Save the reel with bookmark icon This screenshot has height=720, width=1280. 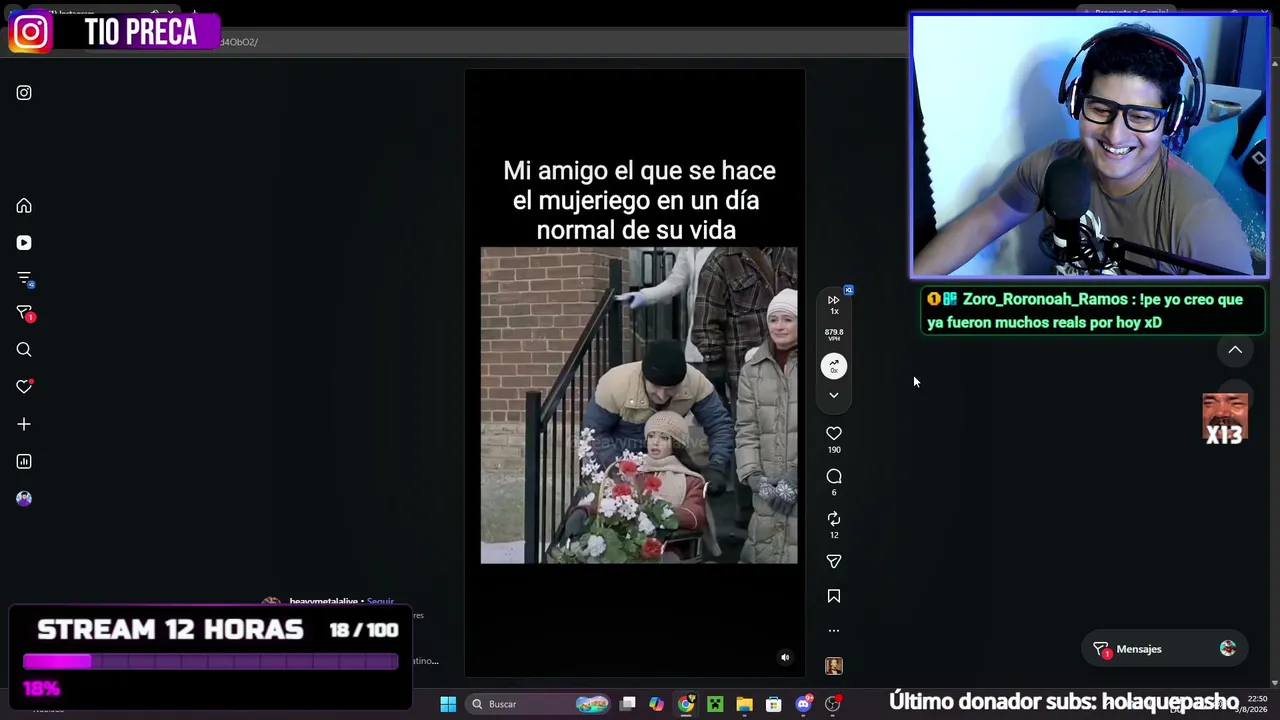click(x=834, y=596)
